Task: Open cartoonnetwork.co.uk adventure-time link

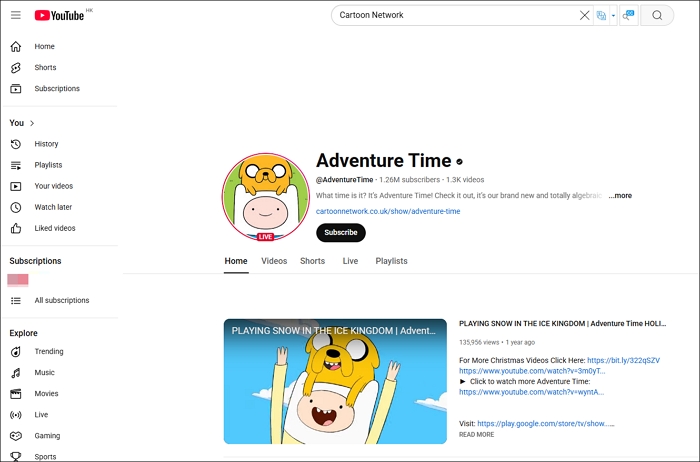Action: click(388, 211)
